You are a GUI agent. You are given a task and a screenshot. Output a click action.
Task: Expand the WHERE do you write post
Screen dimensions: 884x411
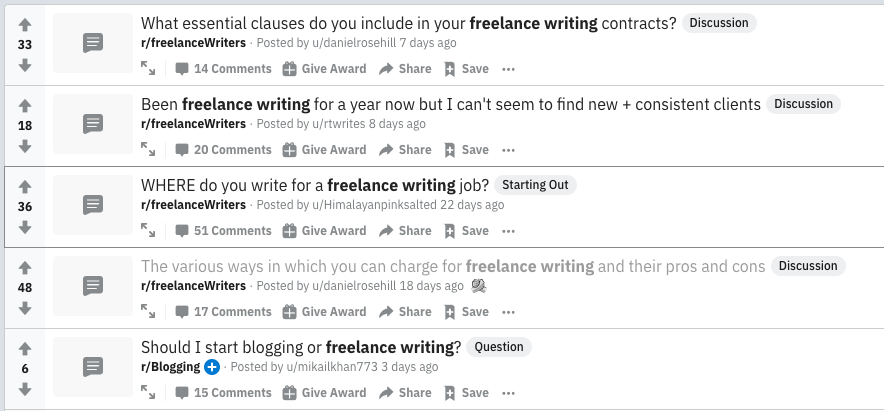coord(148,231)
